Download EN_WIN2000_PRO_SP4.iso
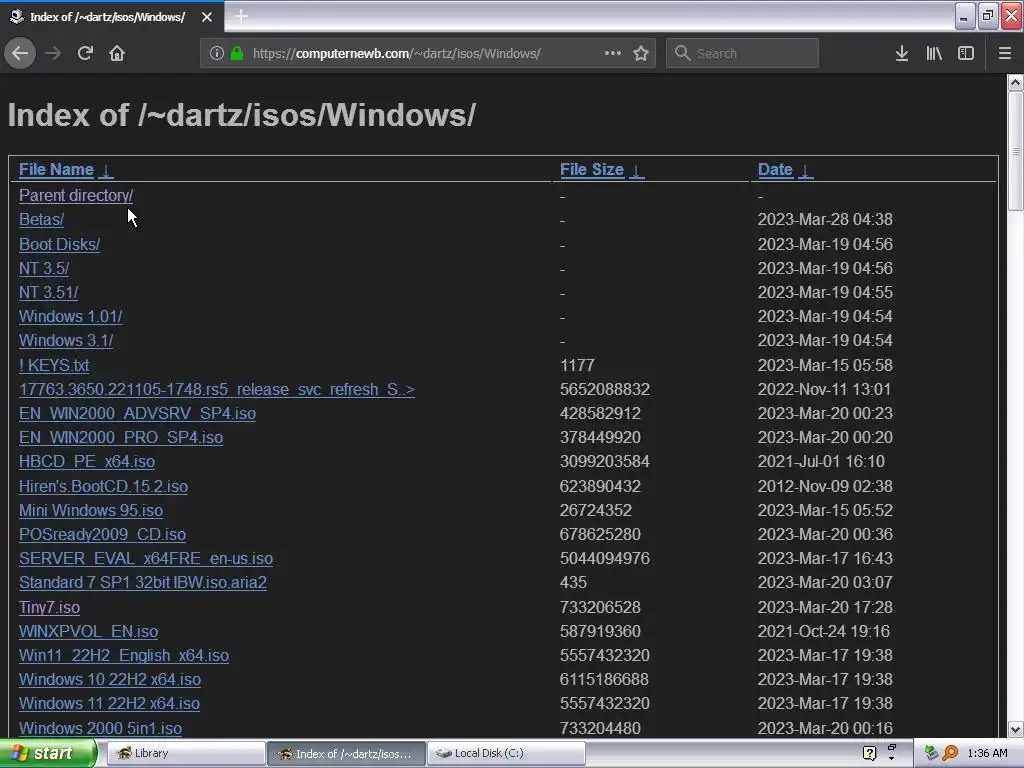The height and width of the screenshot is (768, 1024). (x=121, y=438)
